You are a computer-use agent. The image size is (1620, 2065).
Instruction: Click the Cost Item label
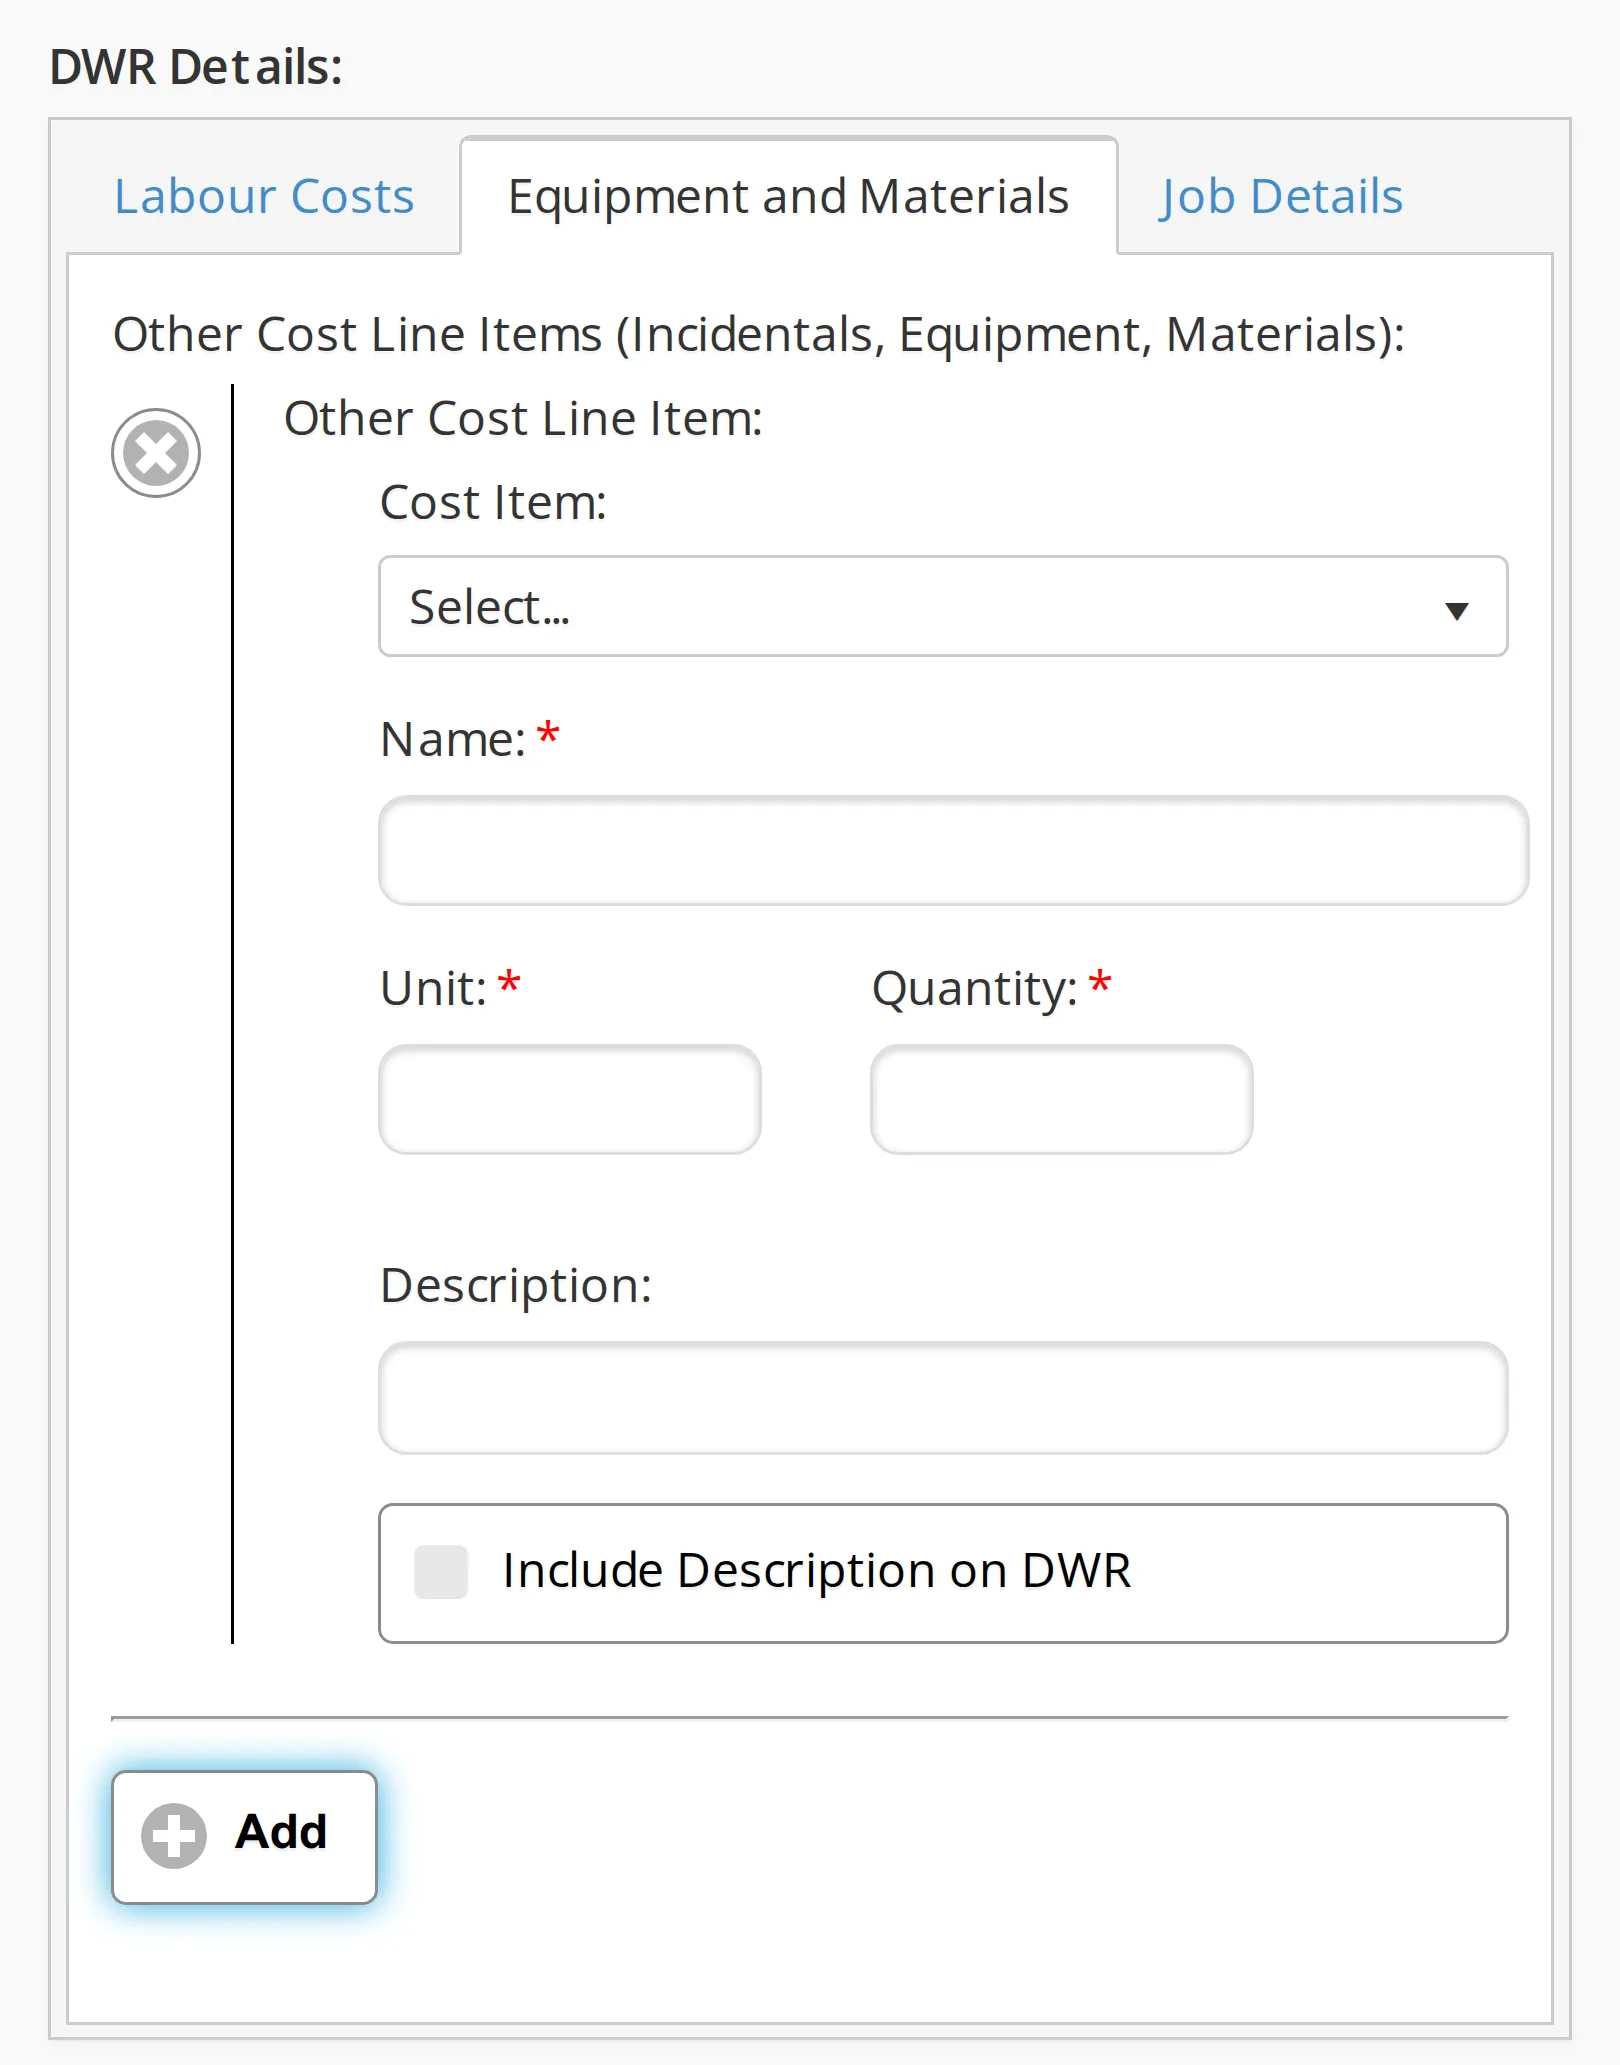pos(493,502)
